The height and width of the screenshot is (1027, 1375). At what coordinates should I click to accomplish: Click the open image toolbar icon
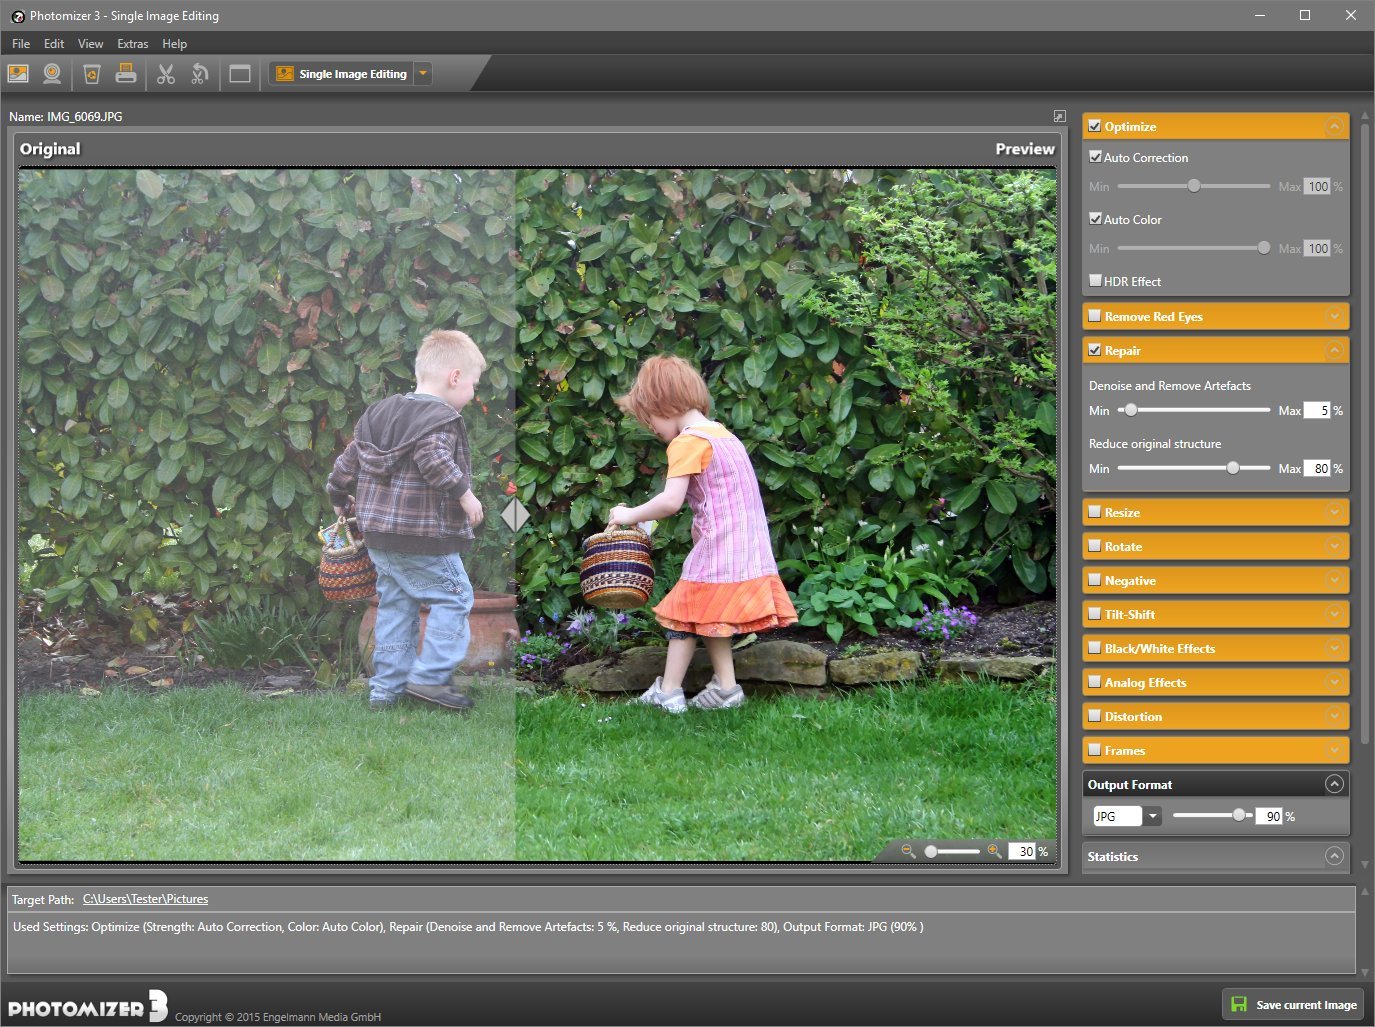(x=18, y=74)
